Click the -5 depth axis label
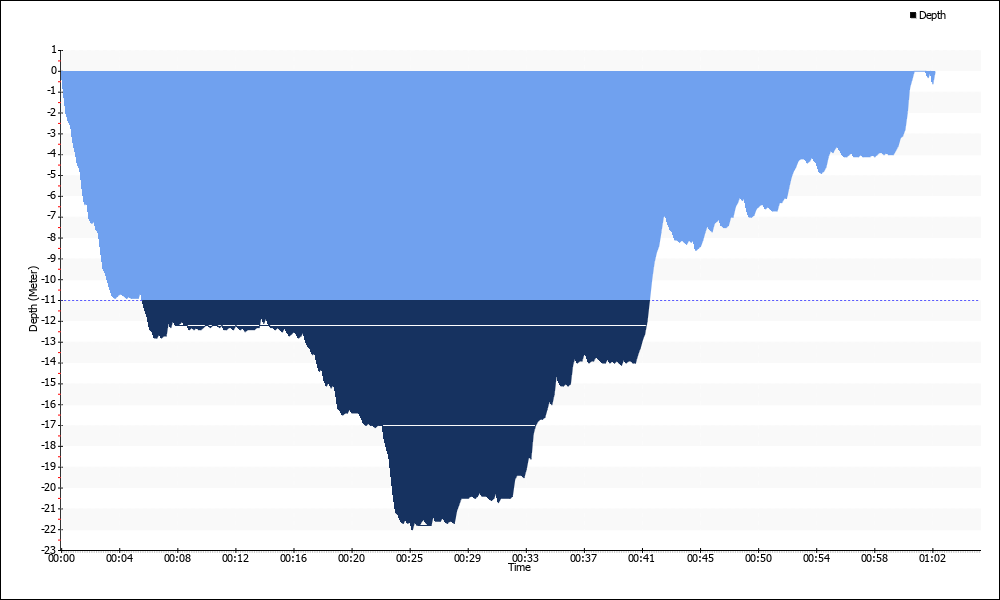This screenshot has height=600, width=1000. coord(52,175)
